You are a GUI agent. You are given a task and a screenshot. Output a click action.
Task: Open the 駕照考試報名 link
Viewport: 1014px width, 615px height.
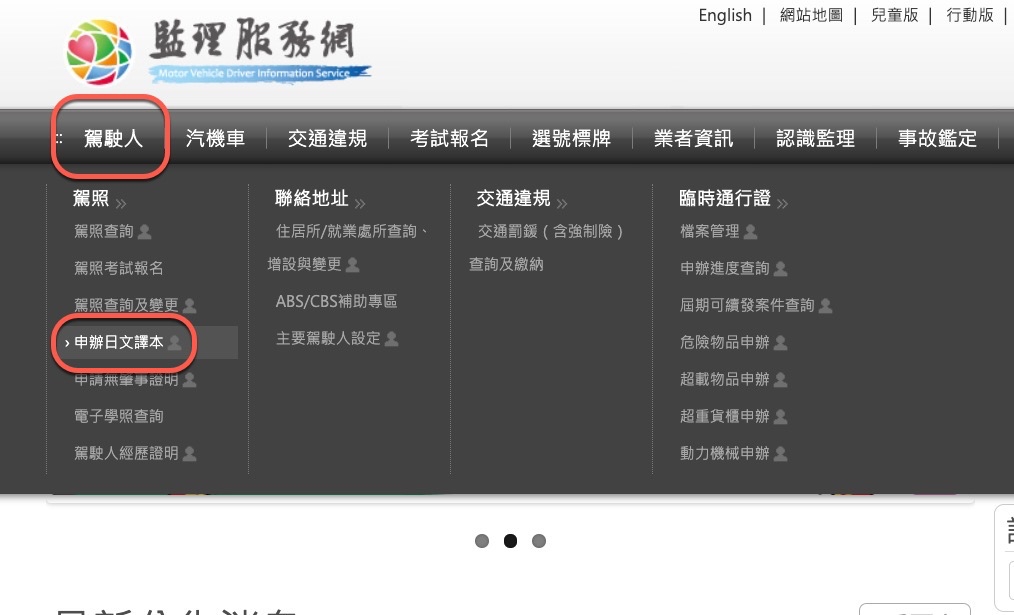point(119,269)
